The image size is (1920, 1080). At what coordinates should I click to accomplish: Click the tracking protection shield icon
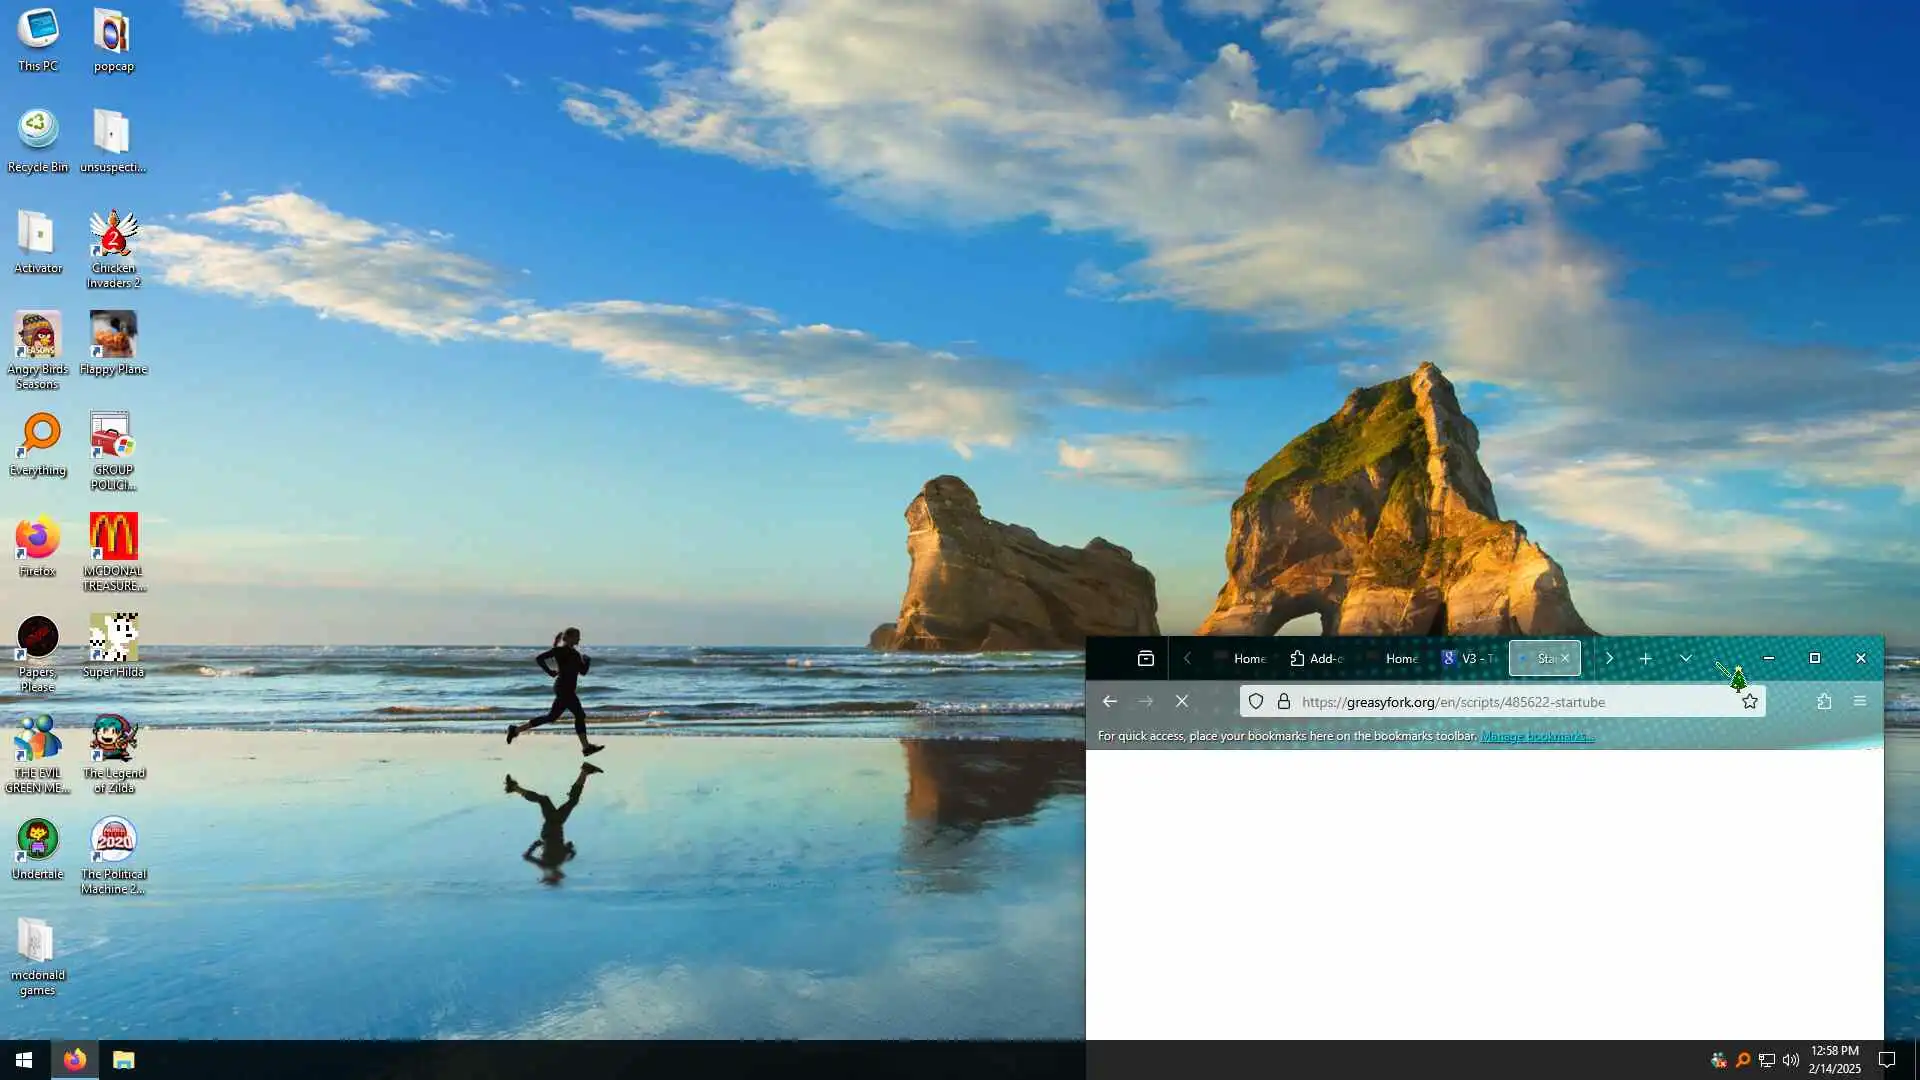[x=1256, y=702]
